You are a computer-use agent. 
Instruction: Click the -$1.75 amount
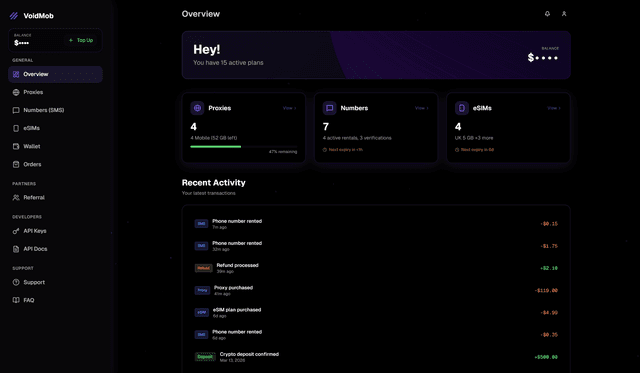tap(549, 246)
